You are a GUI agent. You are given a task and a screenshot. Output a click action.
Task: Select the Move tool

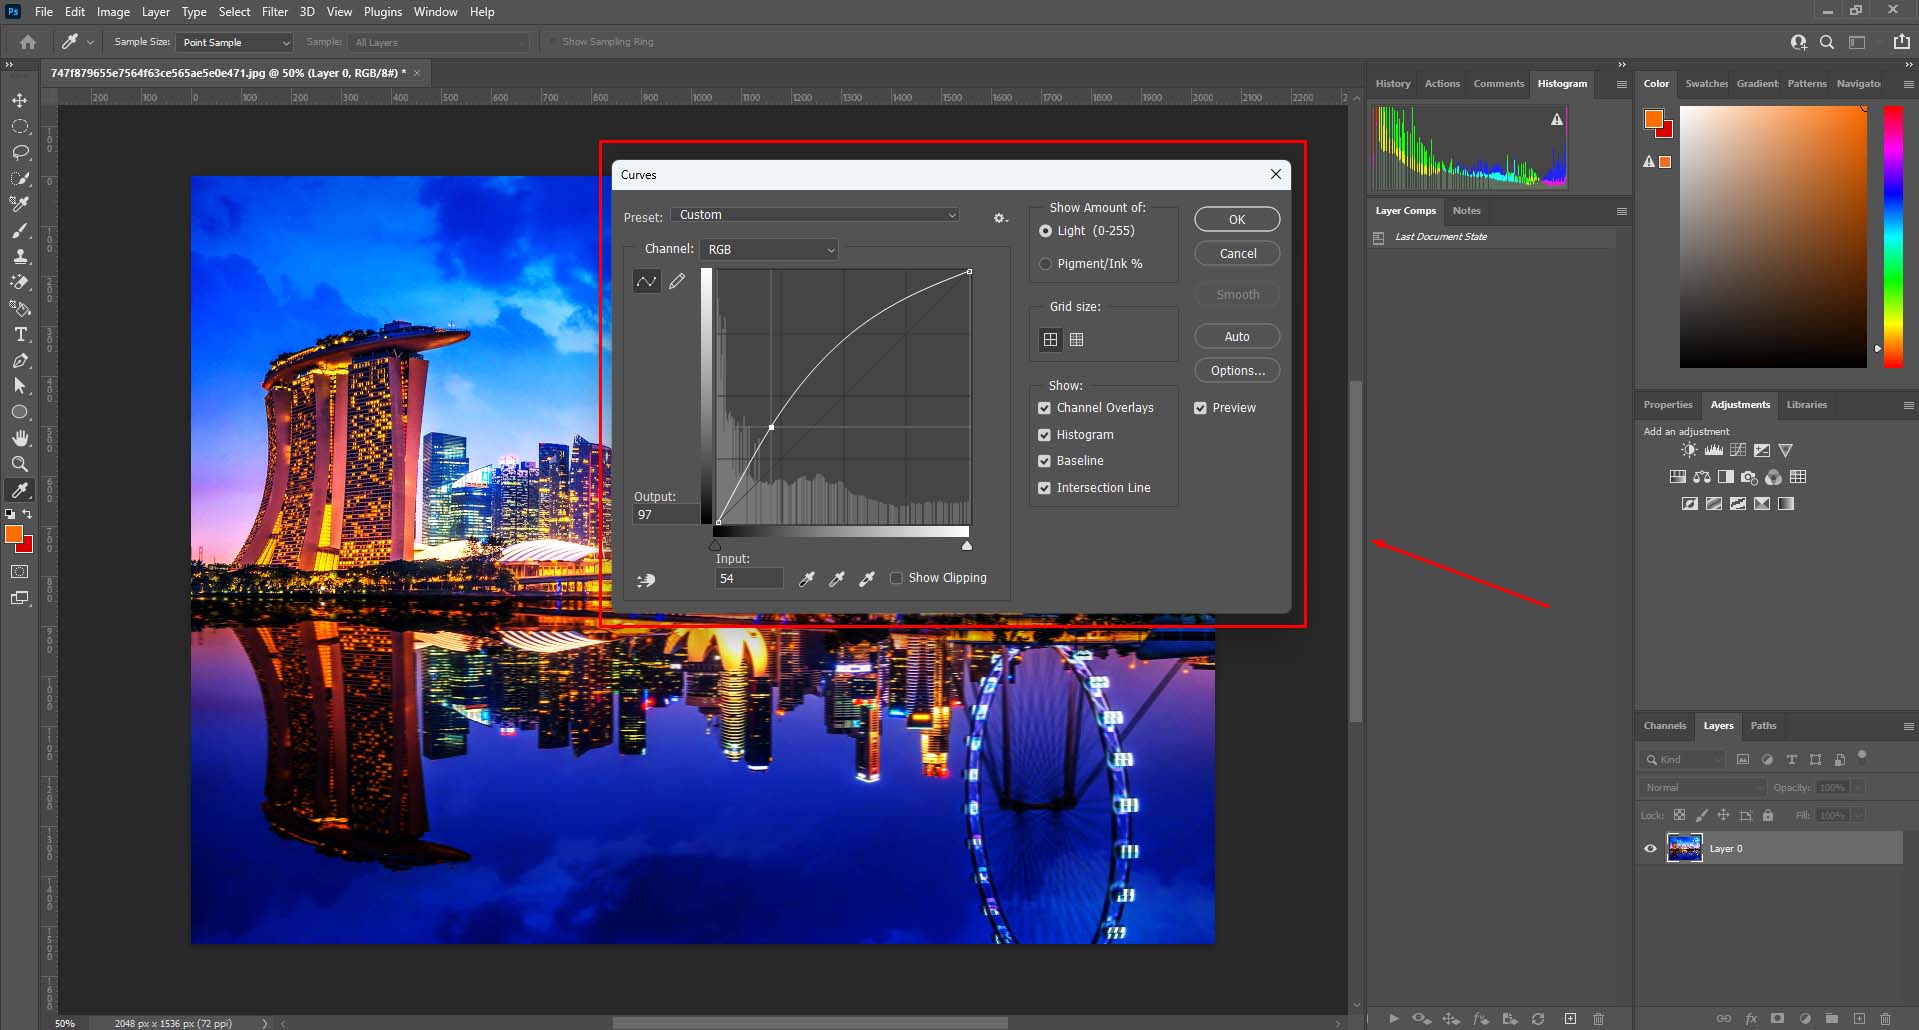click(19, 100)
